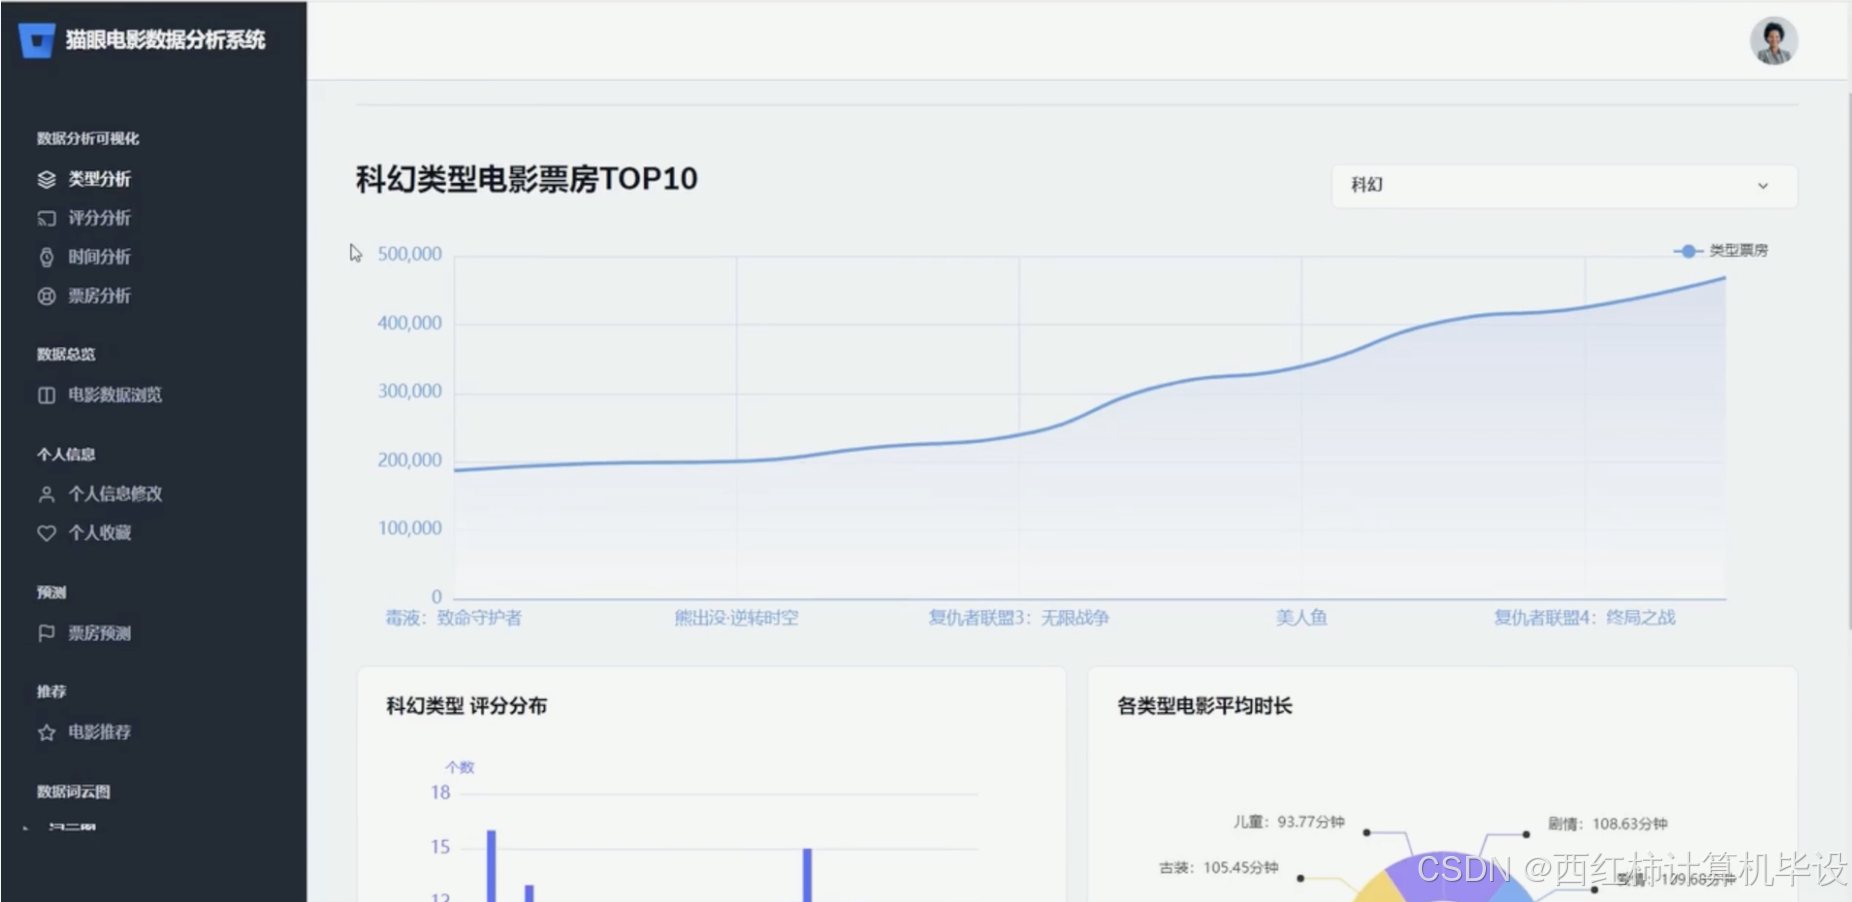The image size is (1852, 902).
Task: Click the 数据分析可视化 section header
Action: click(88, 139)
